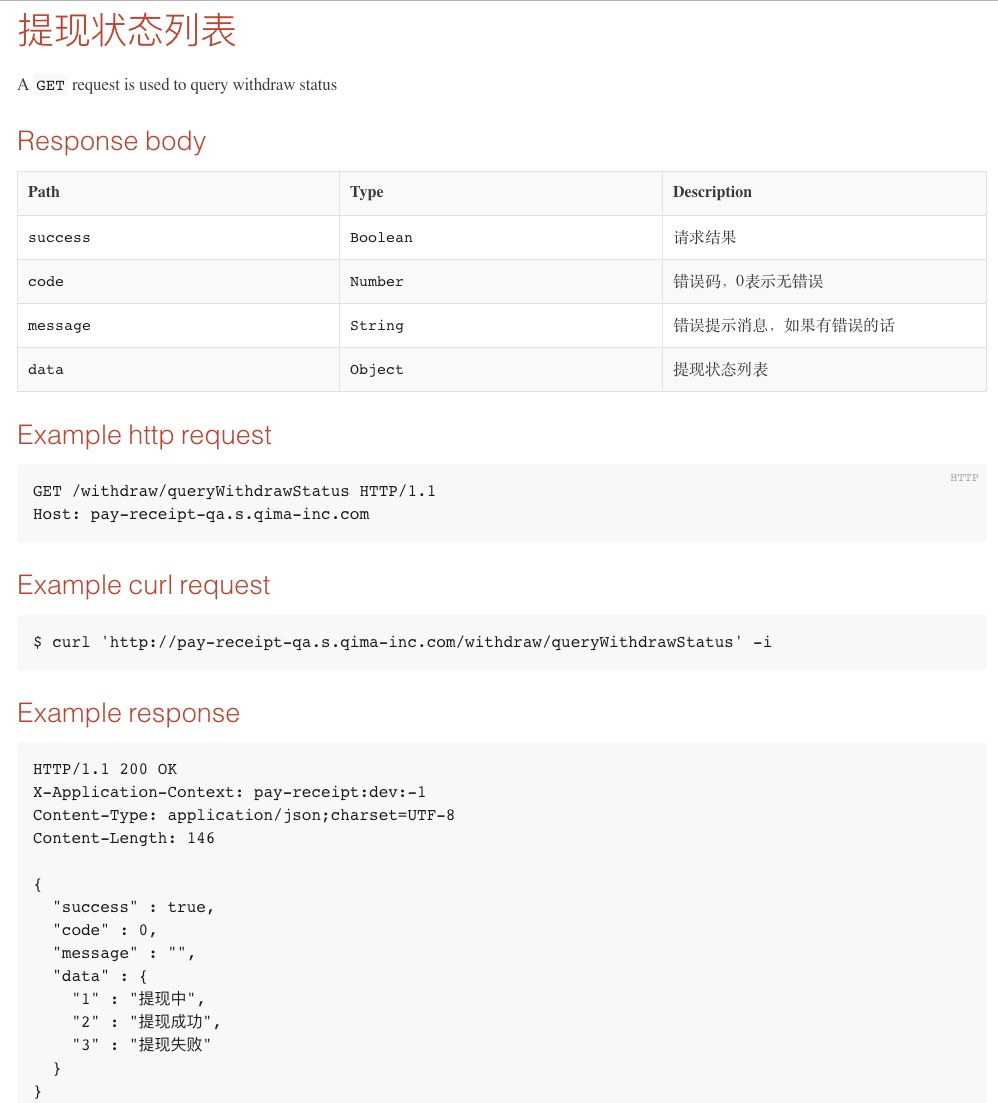Click the inline GET code keyword
The width and height of the screenshot is (998, 1103).
click(50, 86)
